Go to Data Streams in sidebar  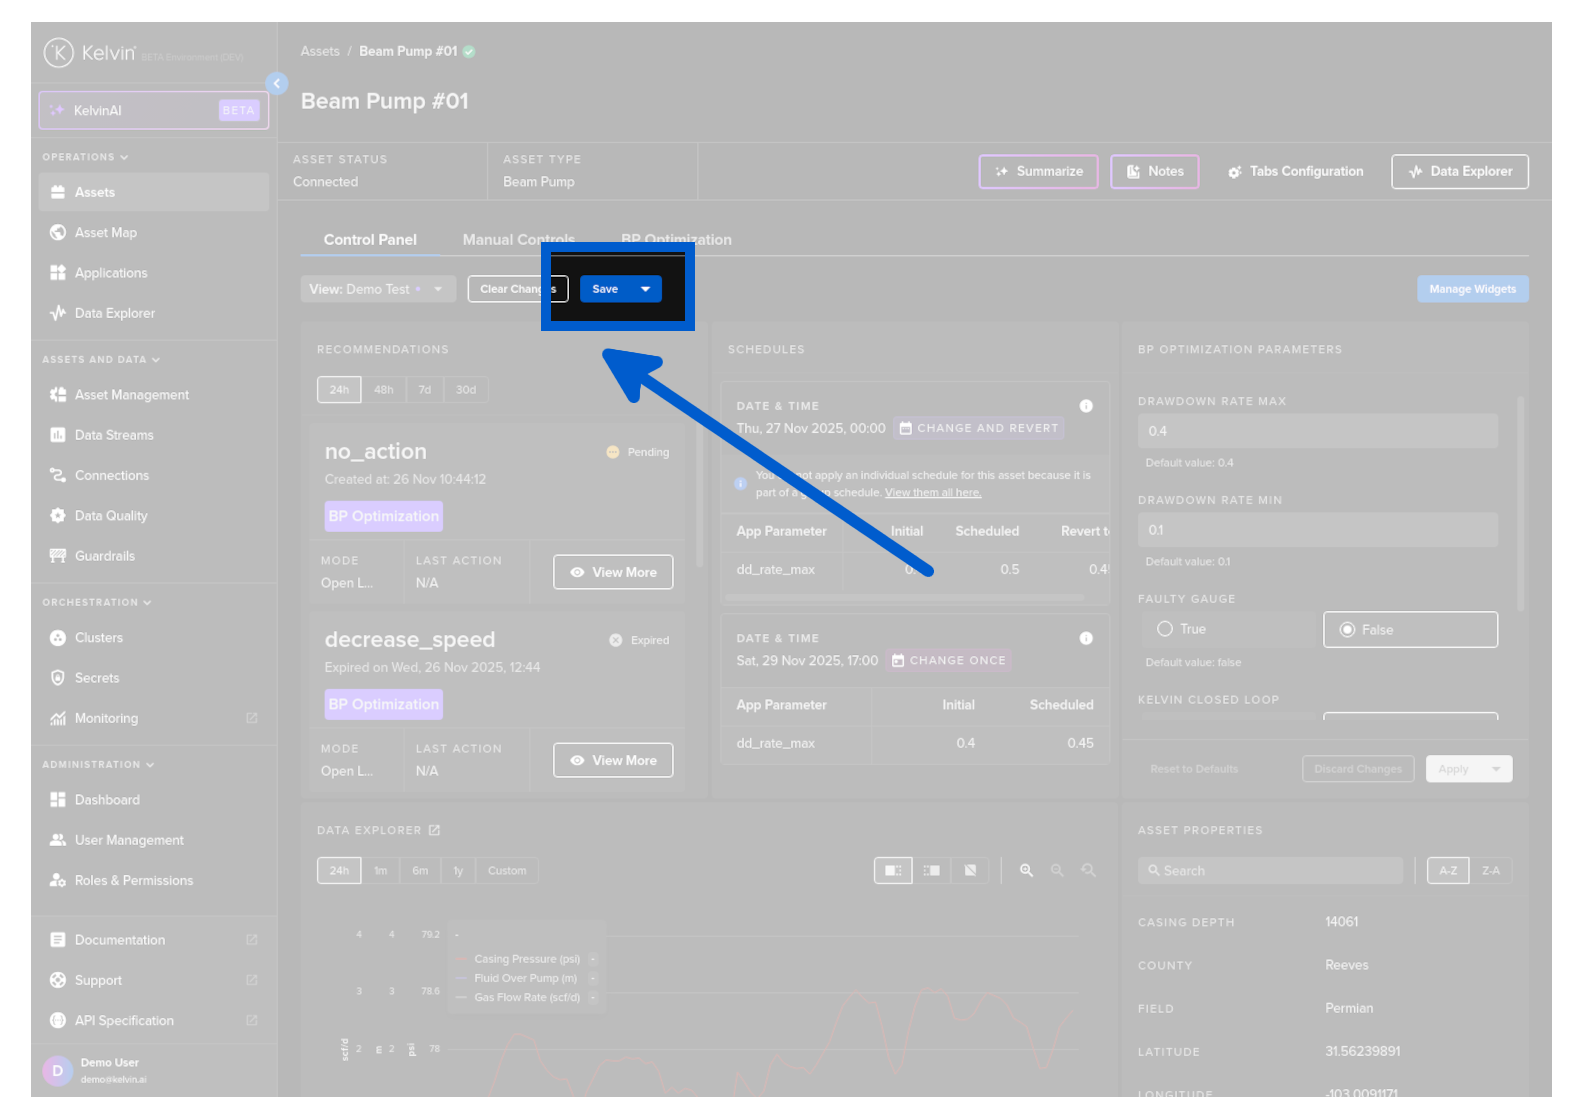(x=114, y=435)
